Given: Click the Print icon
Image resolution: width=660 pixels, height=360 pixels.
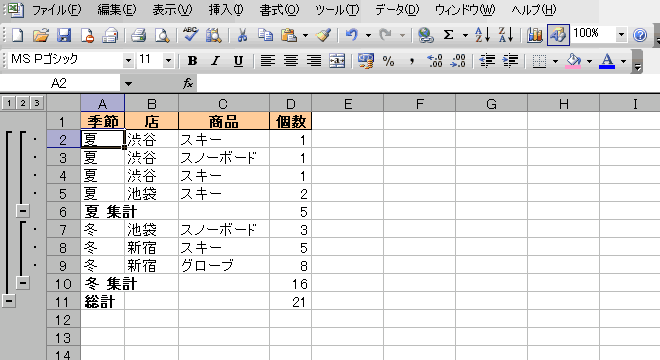Looking at the screenshot, I should [x=138, y=35].
